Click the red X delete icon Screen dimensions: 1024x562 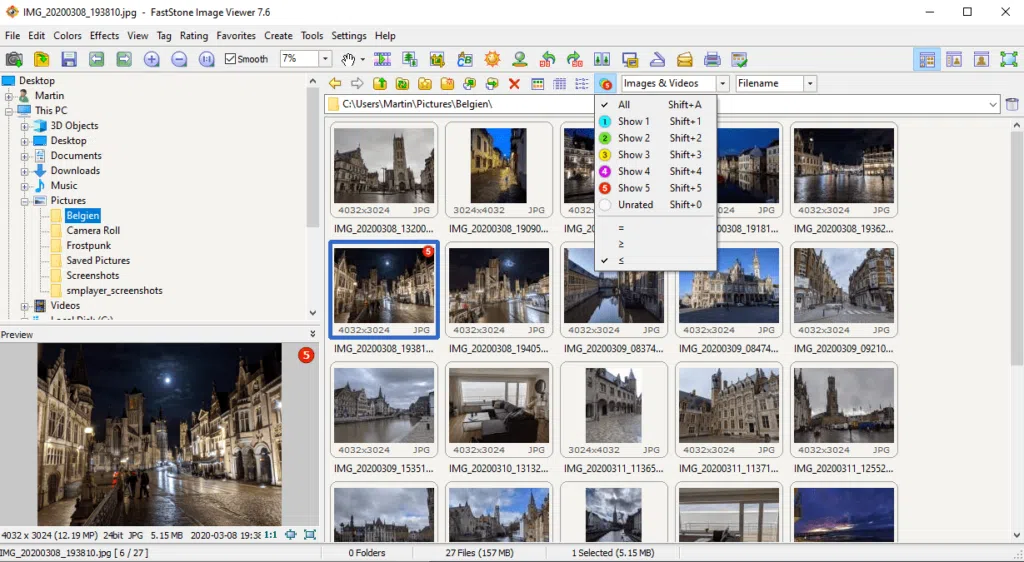(x=514, y=84)
